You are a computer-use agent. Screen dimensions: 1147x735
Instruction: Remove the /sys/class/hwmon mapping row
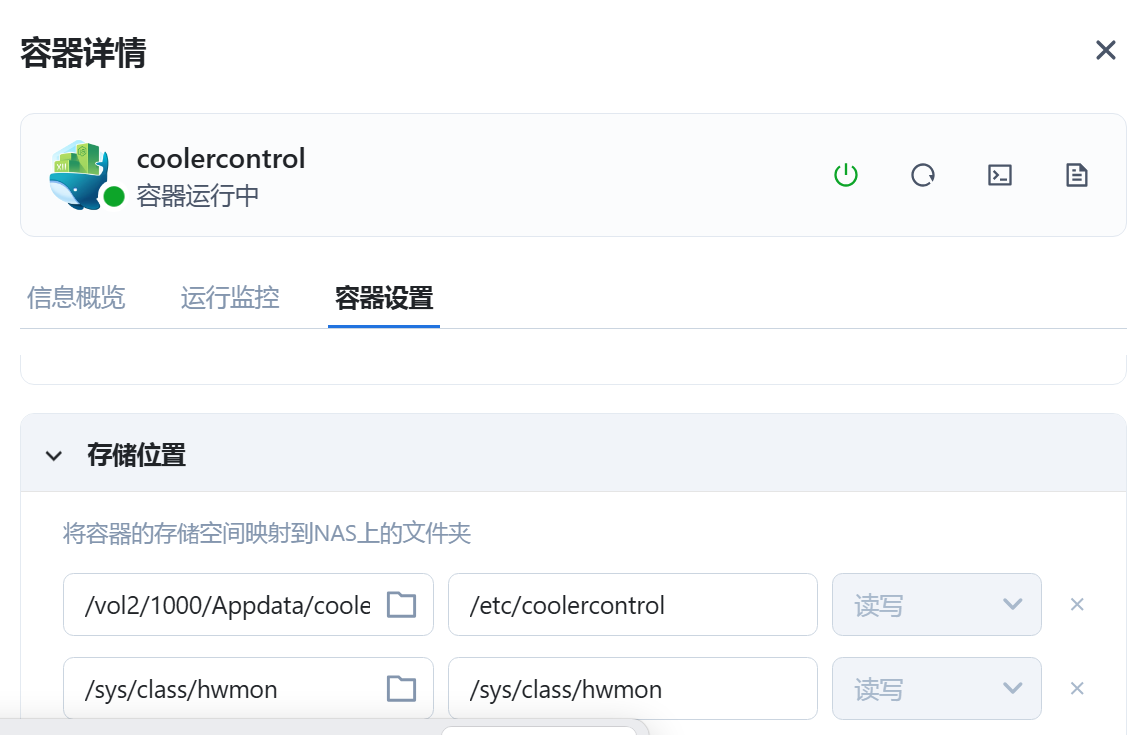pyautogui.click(x=1077, y=689)
